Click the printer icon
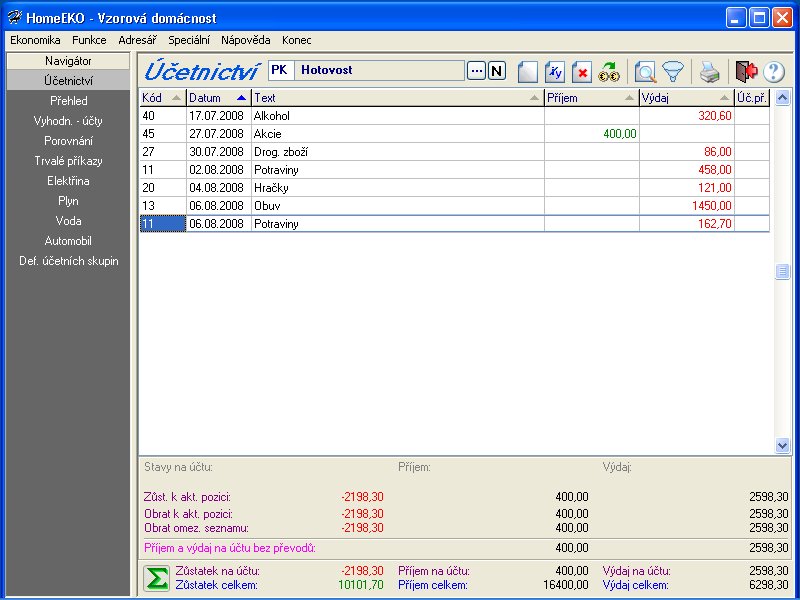Viewport: 800px width, 600px height. click(x=708, y=72)
